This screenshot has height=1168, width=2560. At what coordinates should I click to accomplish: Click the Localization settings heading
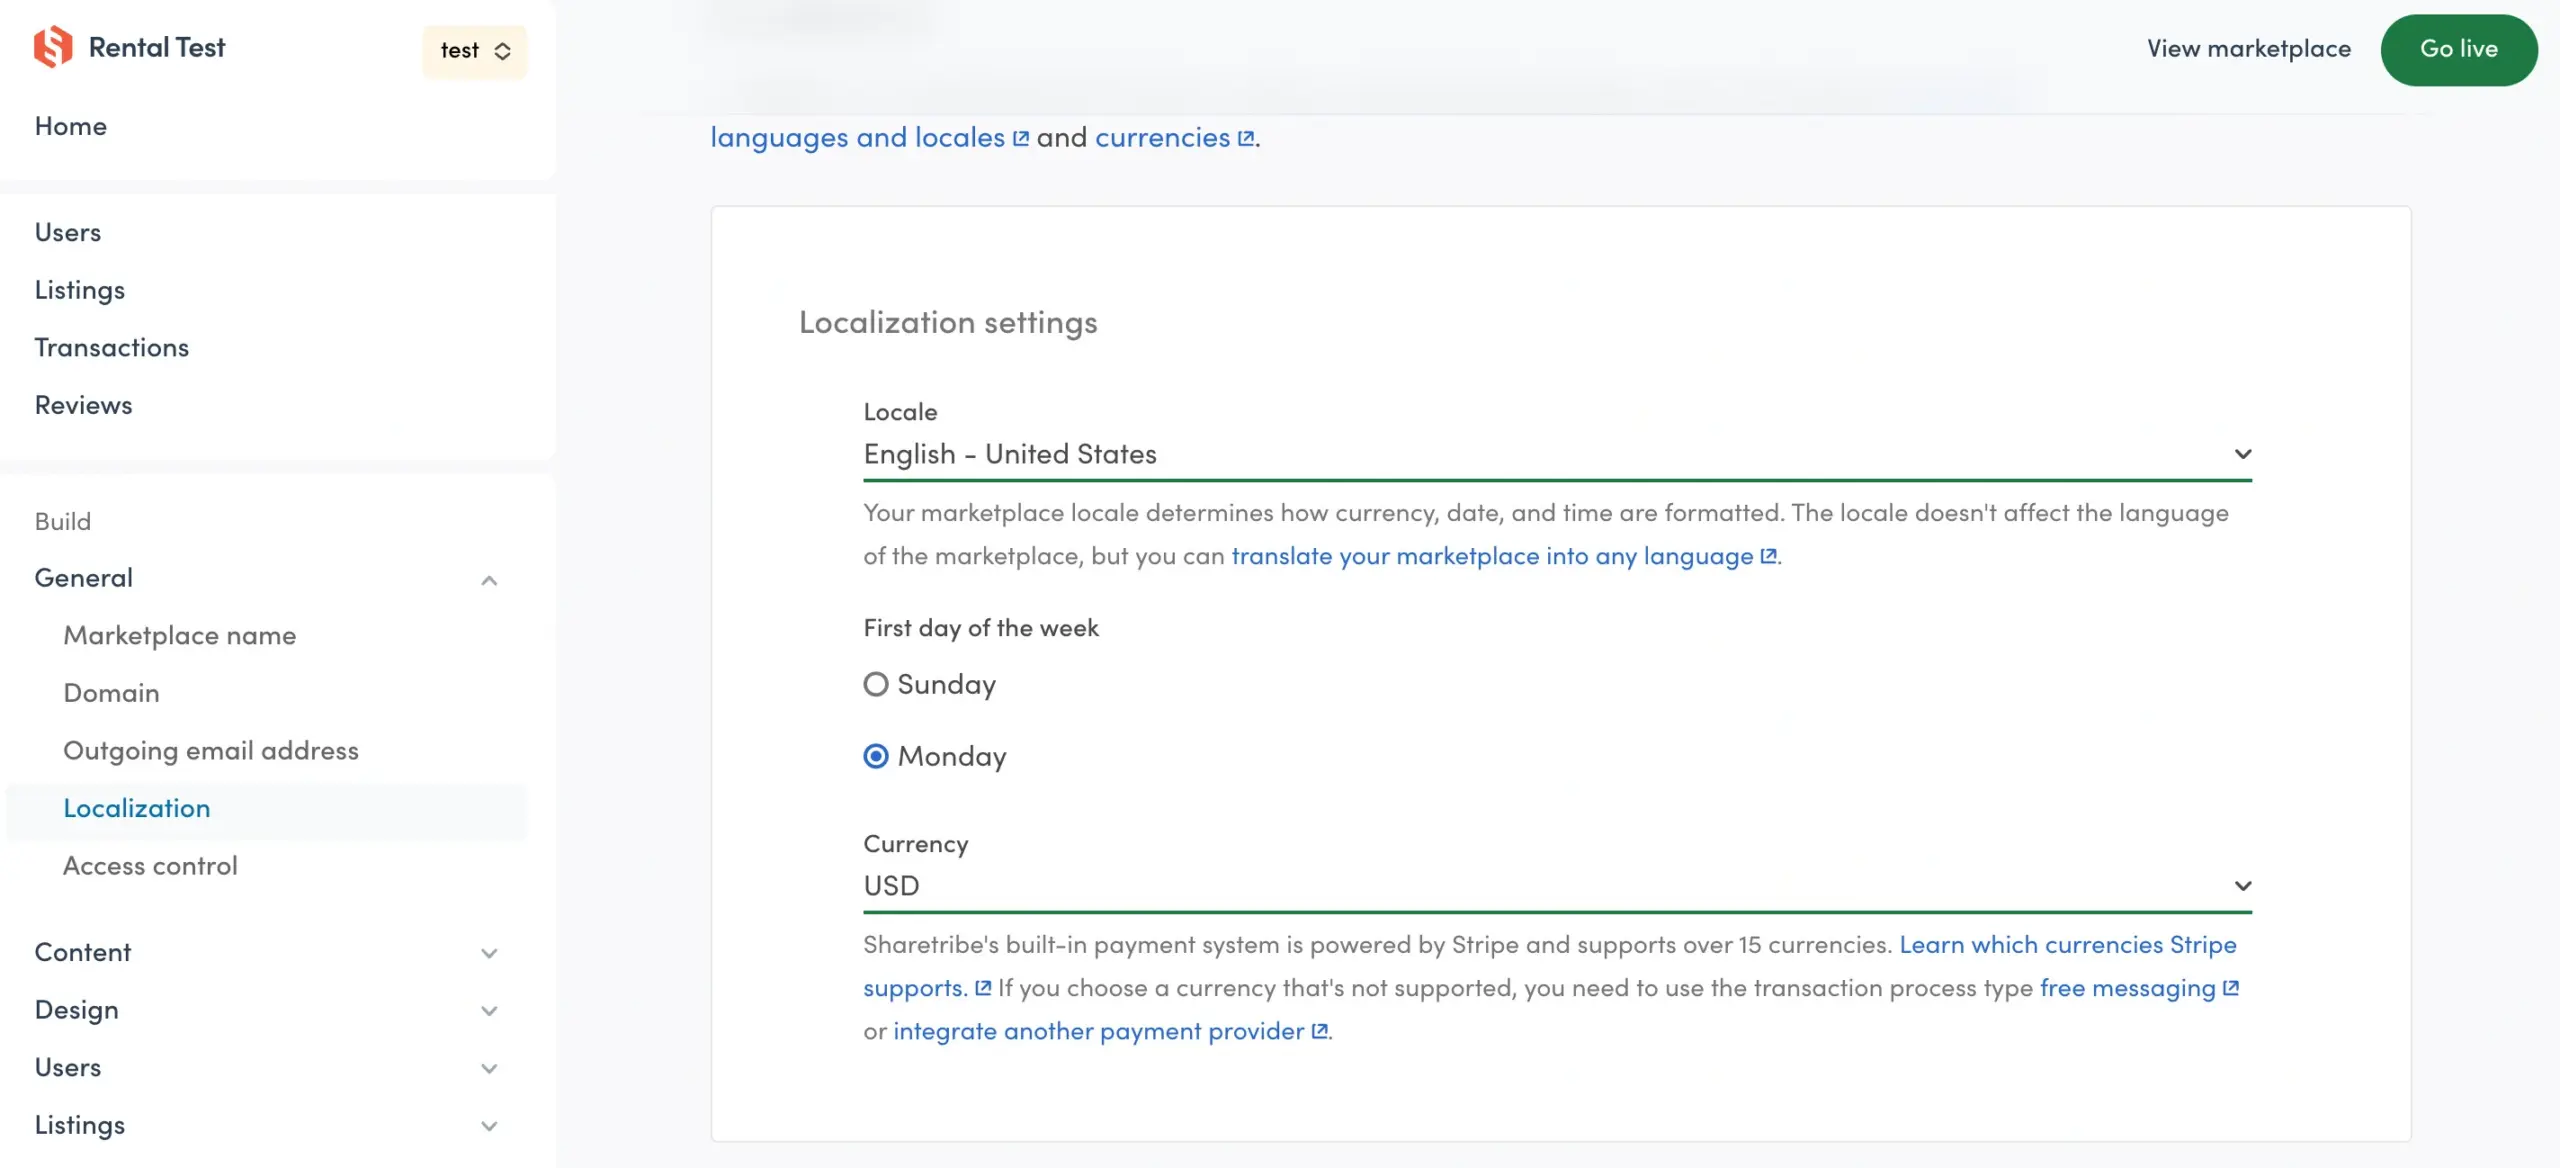pyautogui.click(x=948, y=323)
